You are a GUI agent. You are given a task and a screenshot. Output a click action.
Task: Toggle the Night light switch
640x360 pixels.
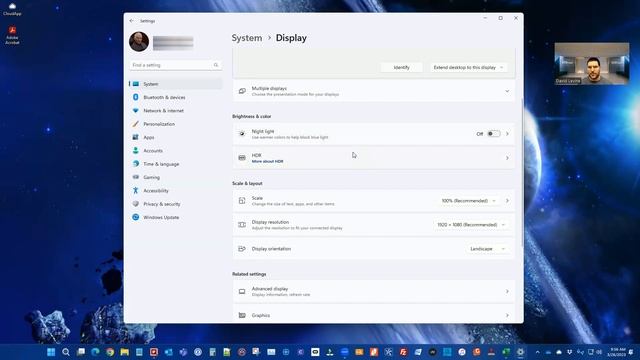493,134
